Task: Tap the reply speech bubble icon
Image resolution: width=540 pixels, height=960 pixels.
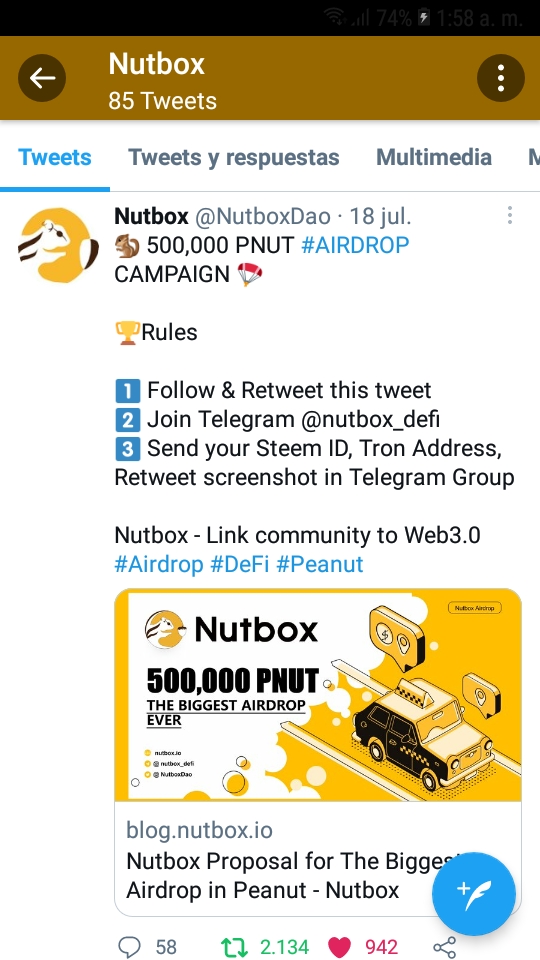Action: pos(129,947)
